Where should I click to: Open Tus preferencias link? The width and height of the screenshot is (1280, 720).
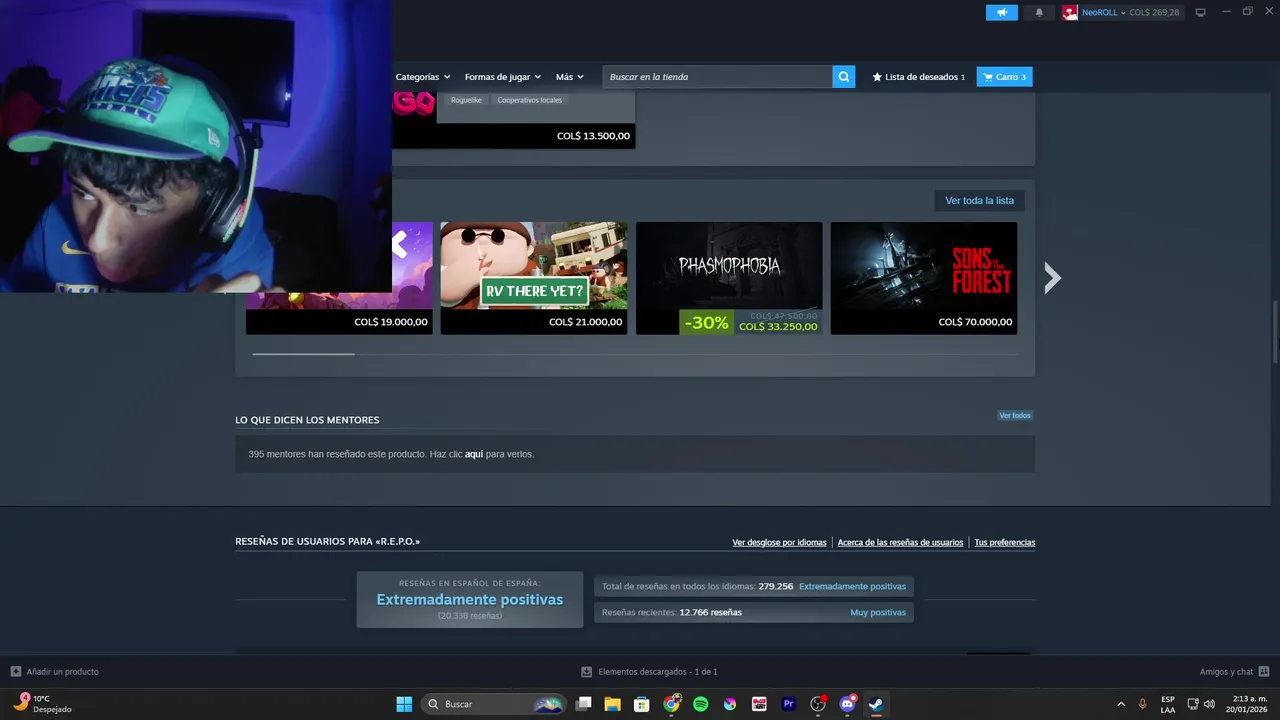coord(1005,542)
